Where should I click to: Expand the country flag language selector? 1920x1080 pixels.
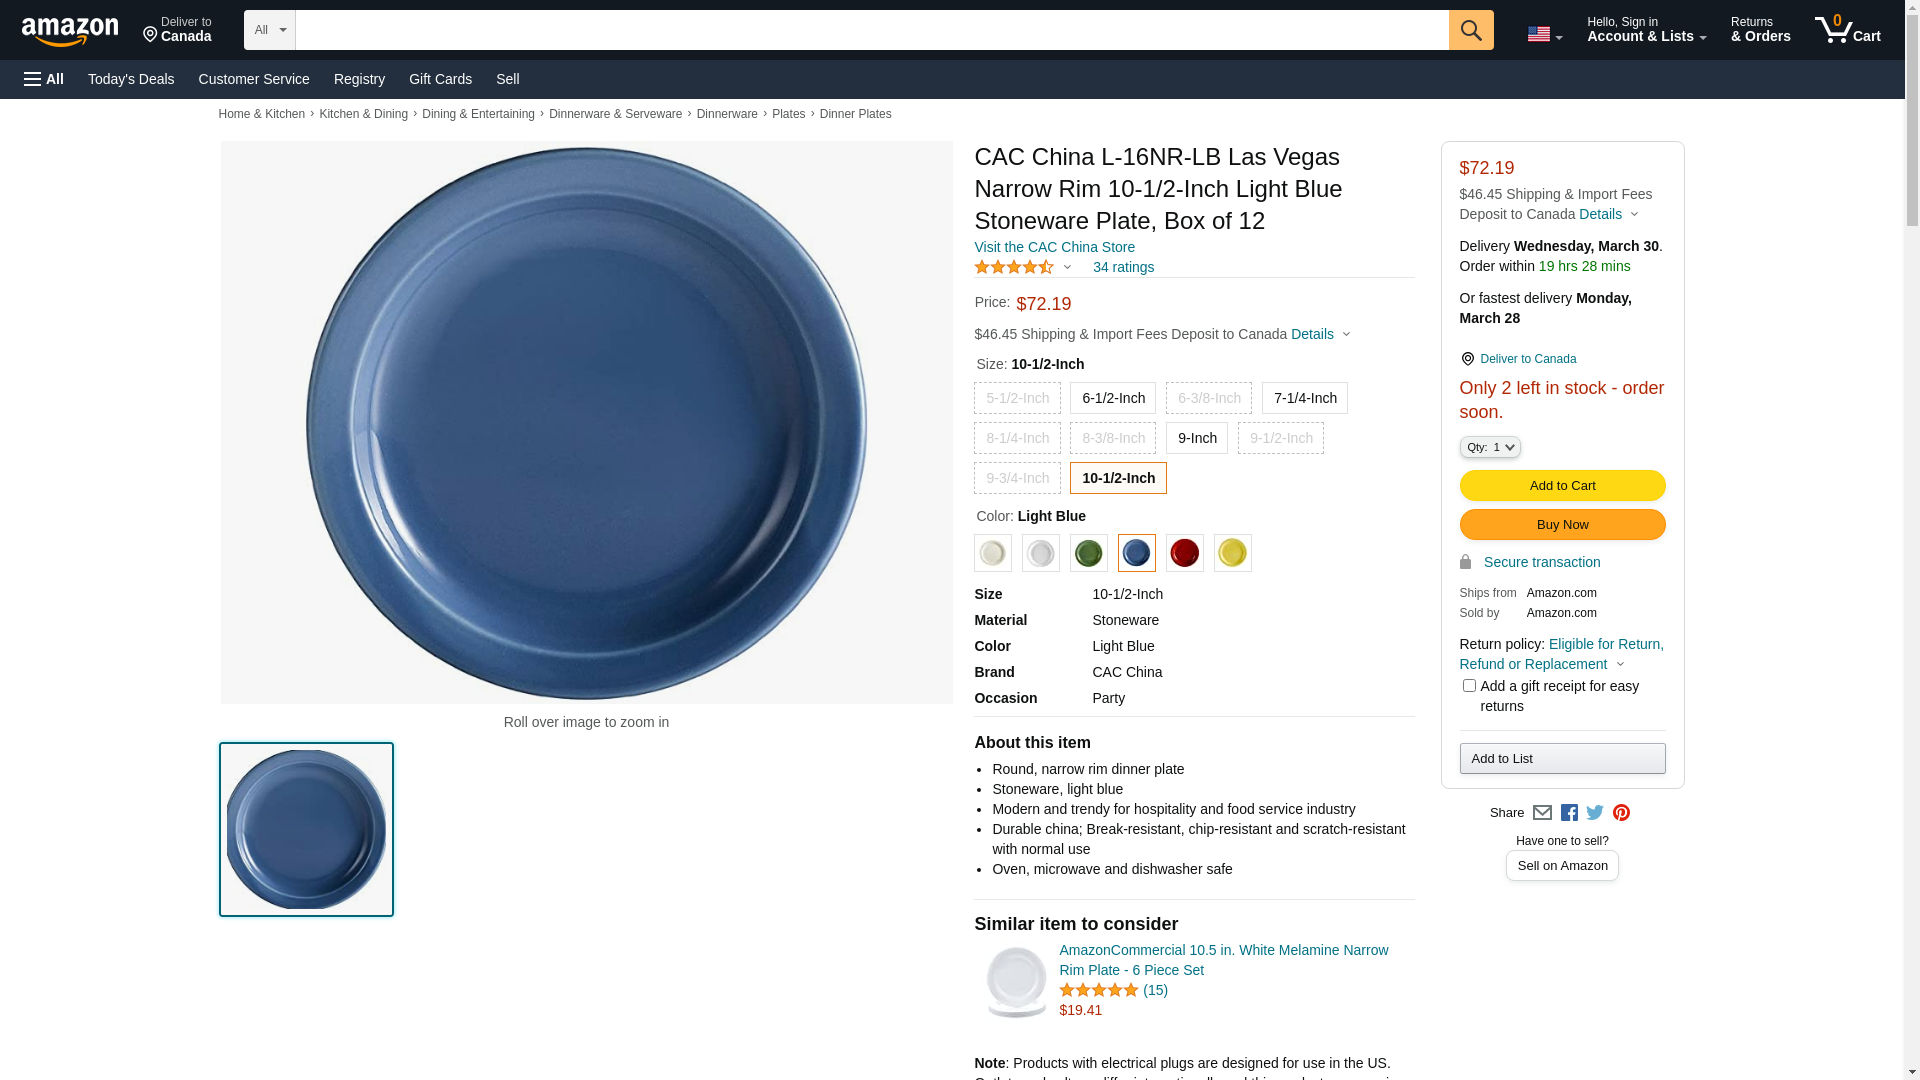(x=1545, y=34)
